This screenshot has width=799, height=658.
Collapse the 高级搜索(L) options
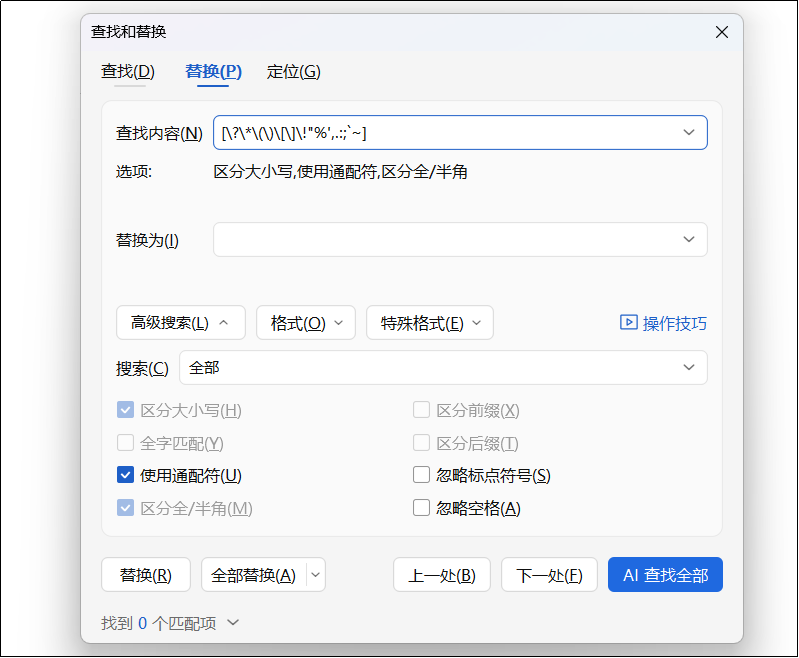(x=180, y=323)
